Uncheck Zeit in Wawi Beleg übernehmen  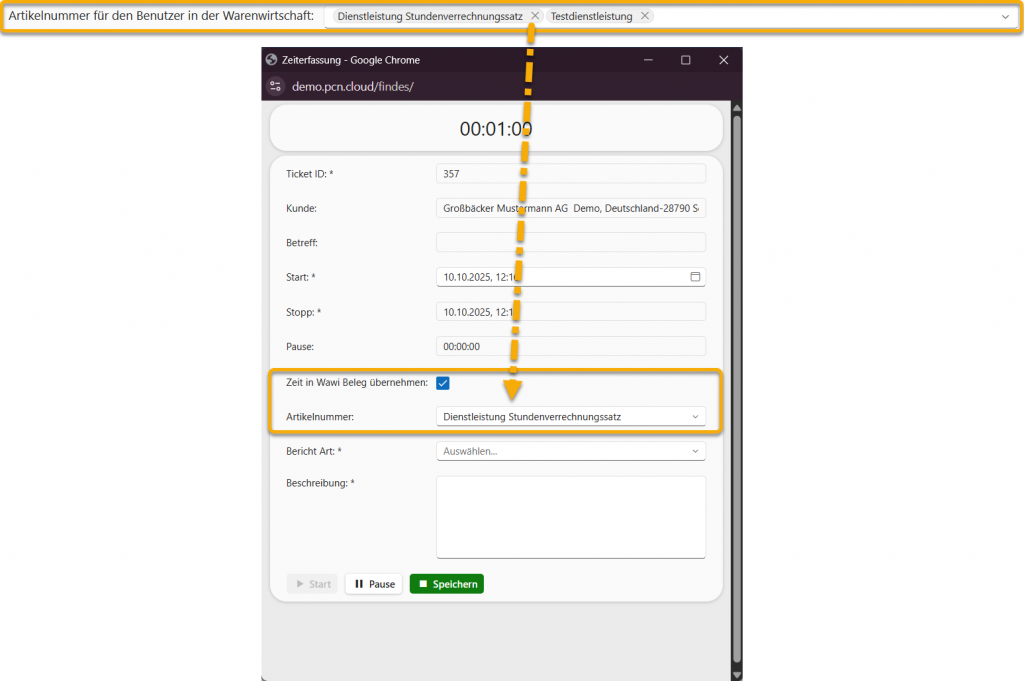(x=443, y=383)
